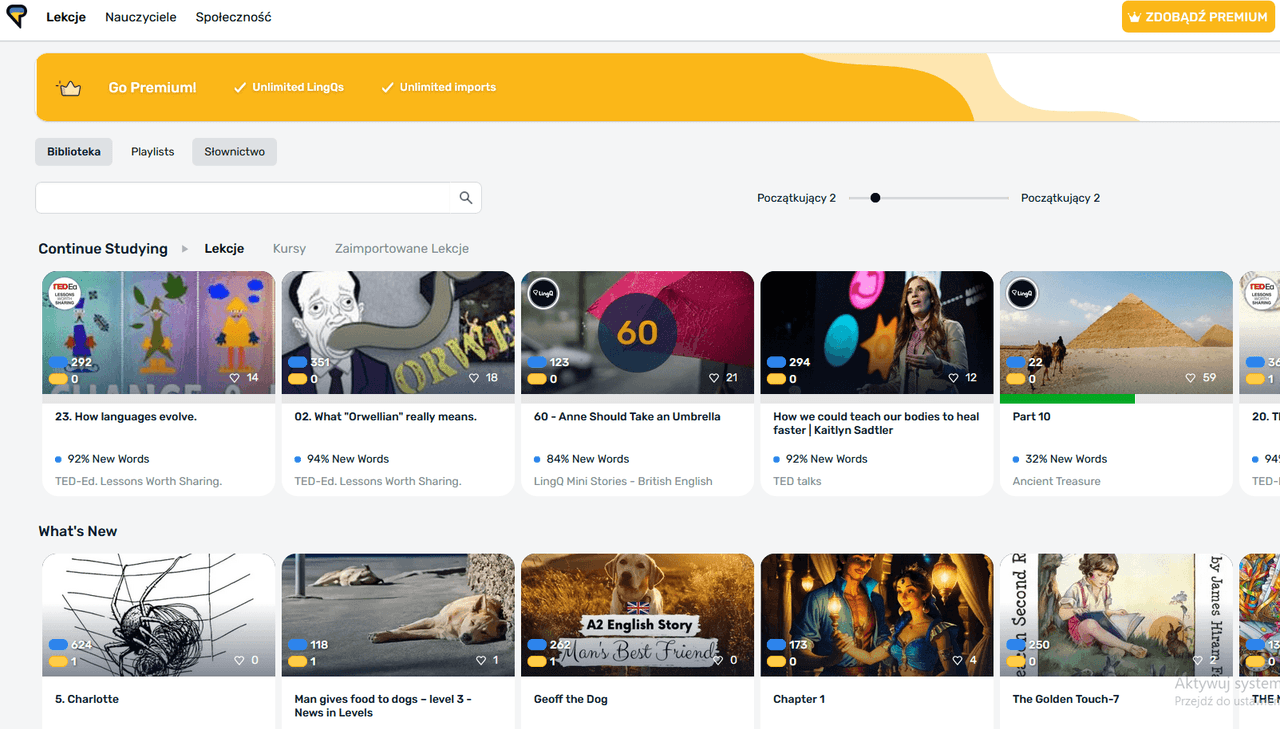
Task: Click the heart icon on "Chapter 1" lesson
Action: tap(958, 661)
